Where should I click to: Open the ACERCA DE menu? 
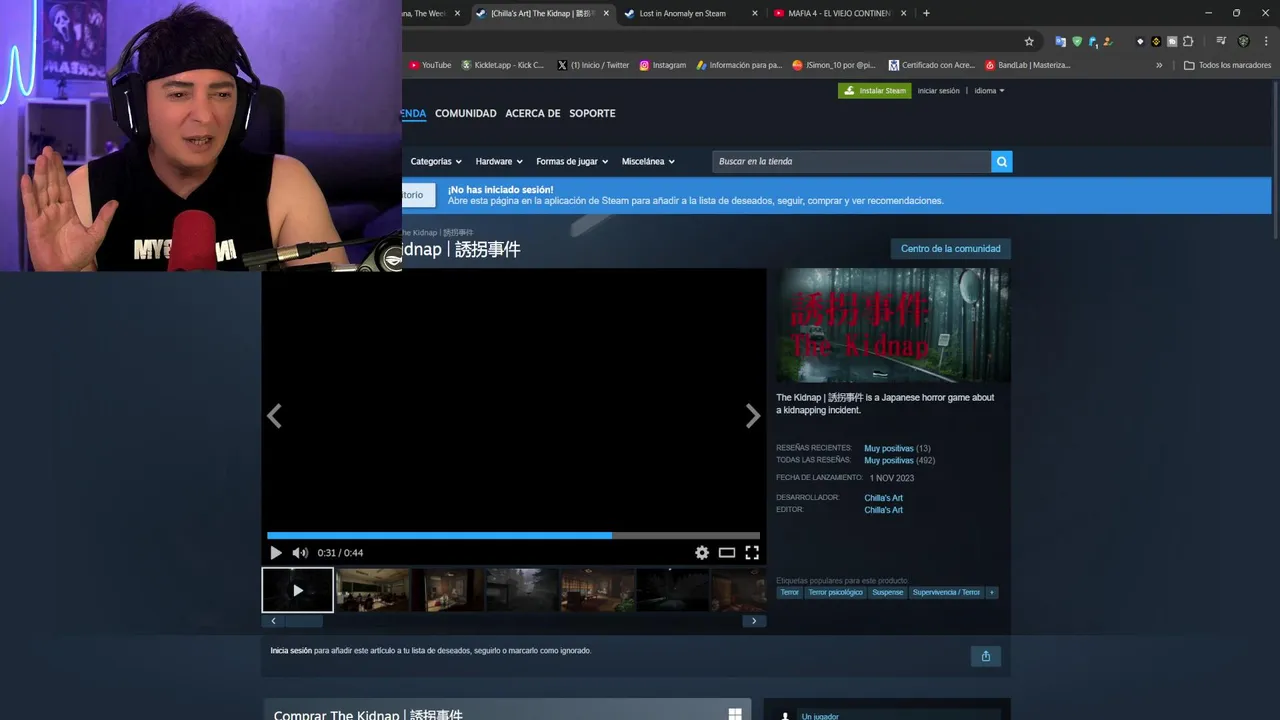[x=533, y=114]
